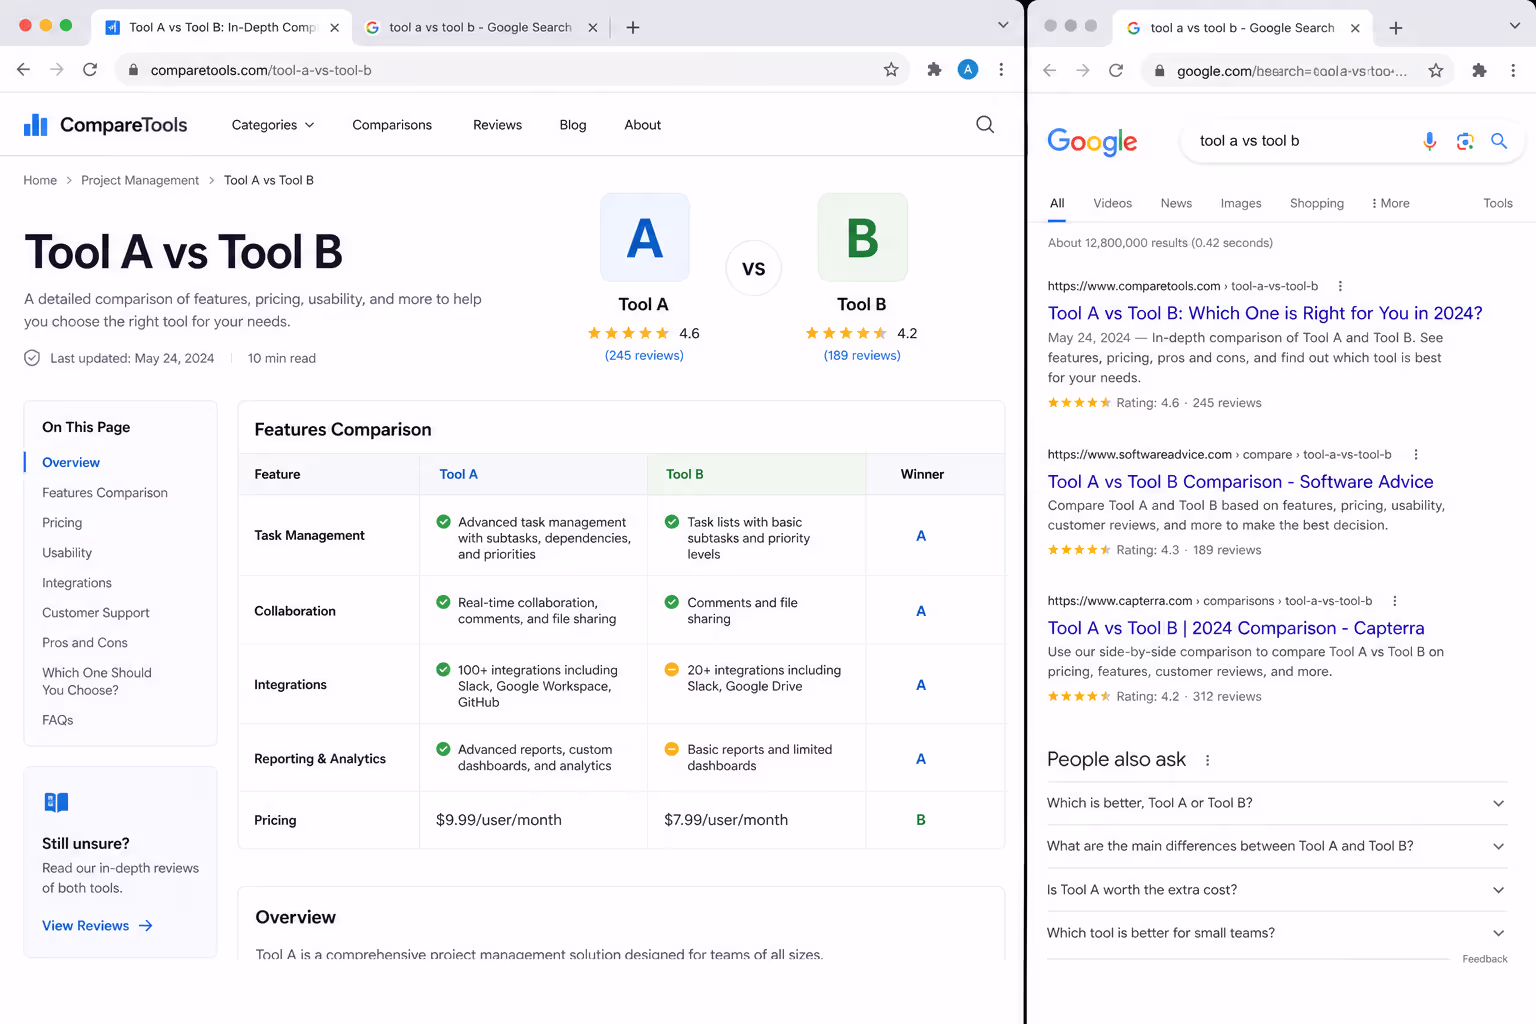Screen dimensions: 1536x1024
Task: Click the Tool B logo tile
Action: [863, 238]
